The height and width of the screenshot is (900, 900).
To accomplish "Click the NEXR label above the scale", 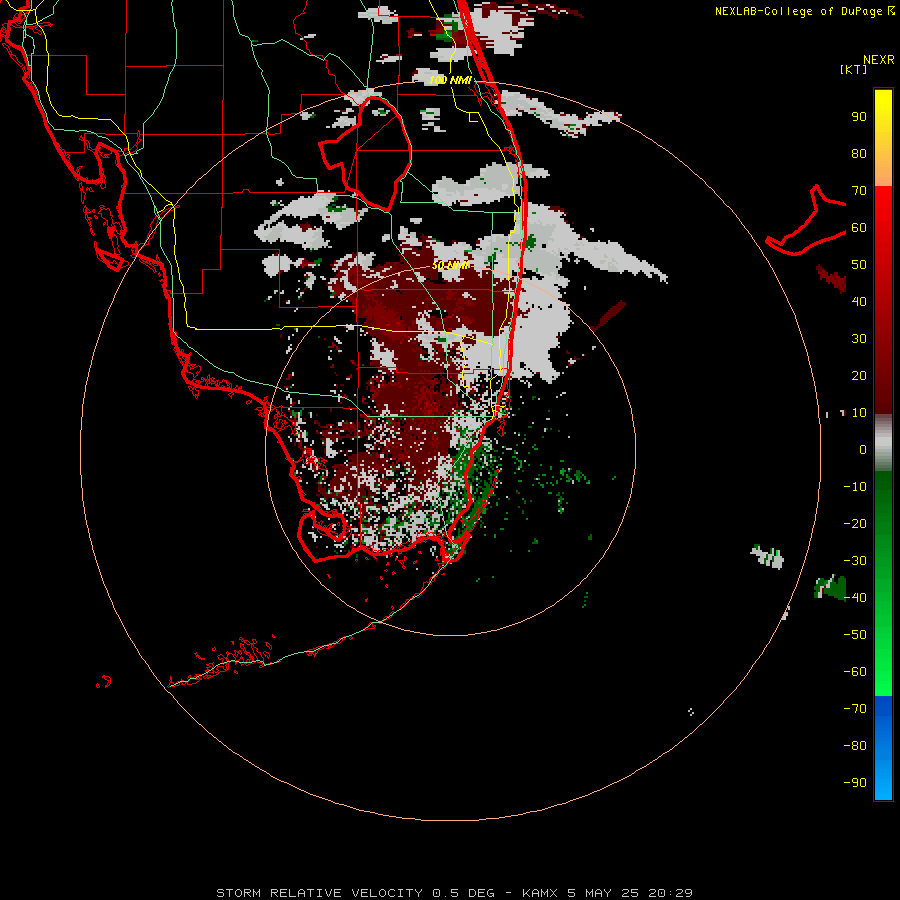I will pyautogui.click(x=879, y=60).
